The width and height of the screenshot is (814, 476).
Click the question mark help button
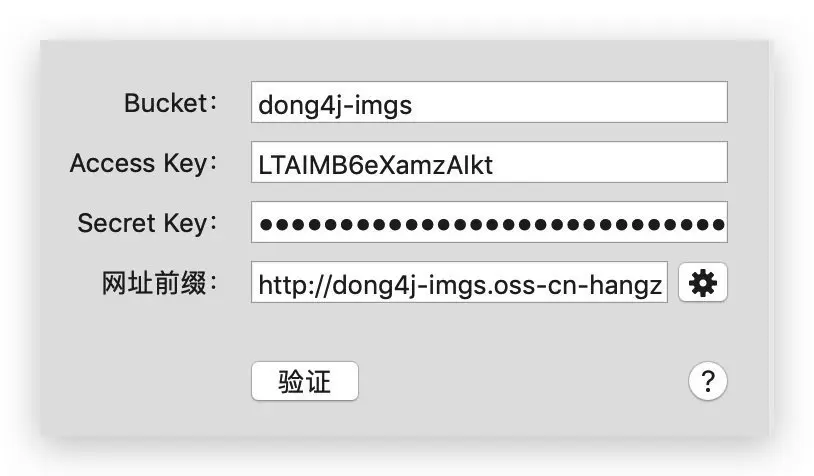point(707,381)
